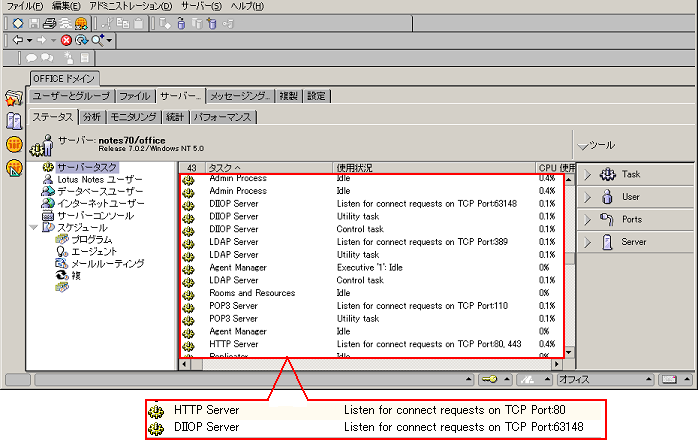
Task: Click the horizontal scroll-right arrow
Action: (x=556, y=364)
